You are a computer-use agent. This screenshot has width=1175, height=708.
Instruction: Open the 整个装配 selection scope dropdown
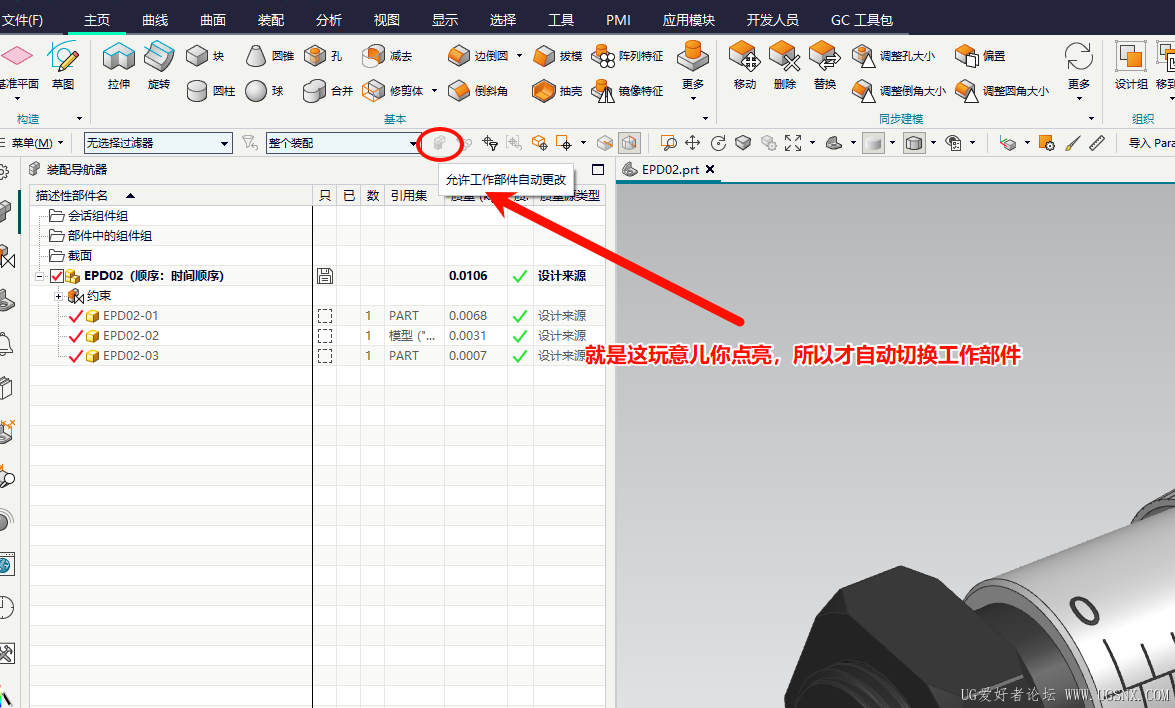[342, 142]
